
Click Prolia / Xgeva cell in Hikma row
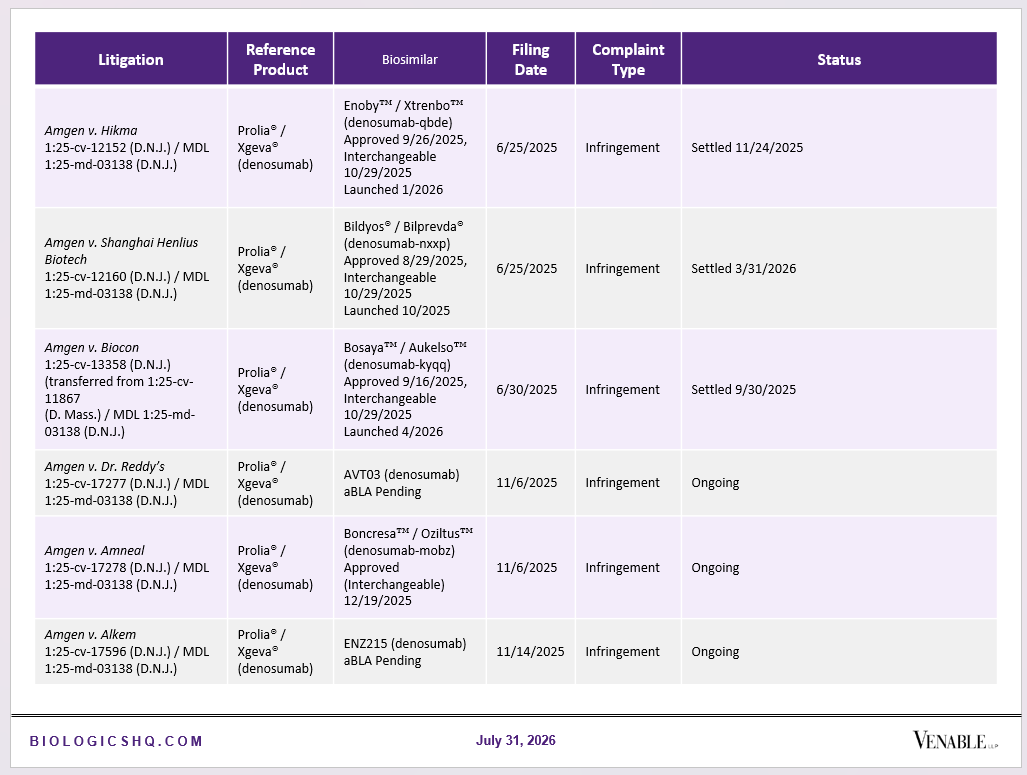pos(280,147)
